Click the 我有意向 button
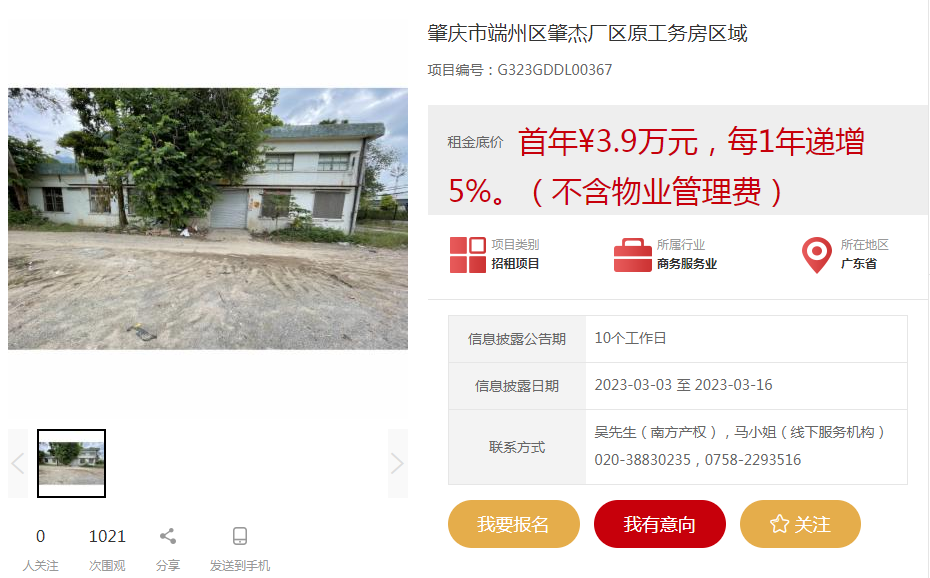The width and height of the screenshot is (930, 578). pyautogui.click(x=660, y=524)
